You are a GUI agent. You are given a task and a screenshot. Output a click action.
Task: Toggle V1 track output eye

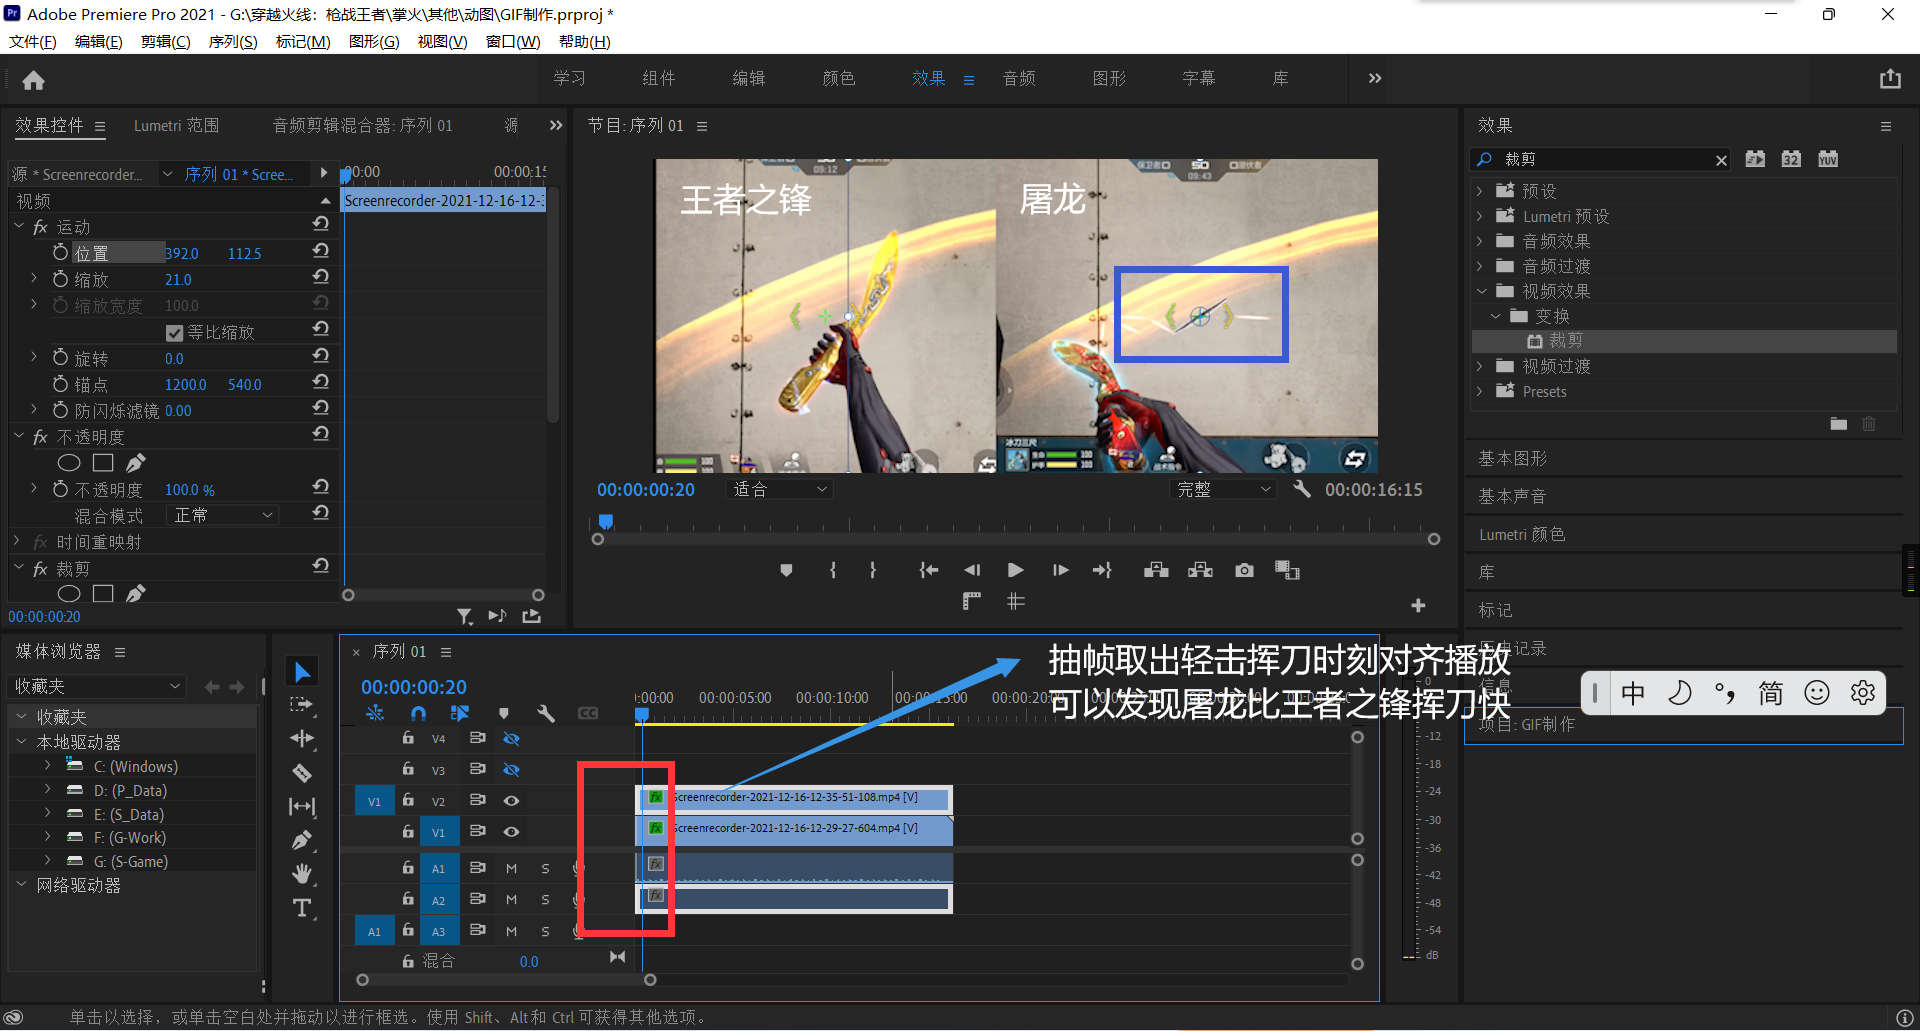[x=511, y=832]
